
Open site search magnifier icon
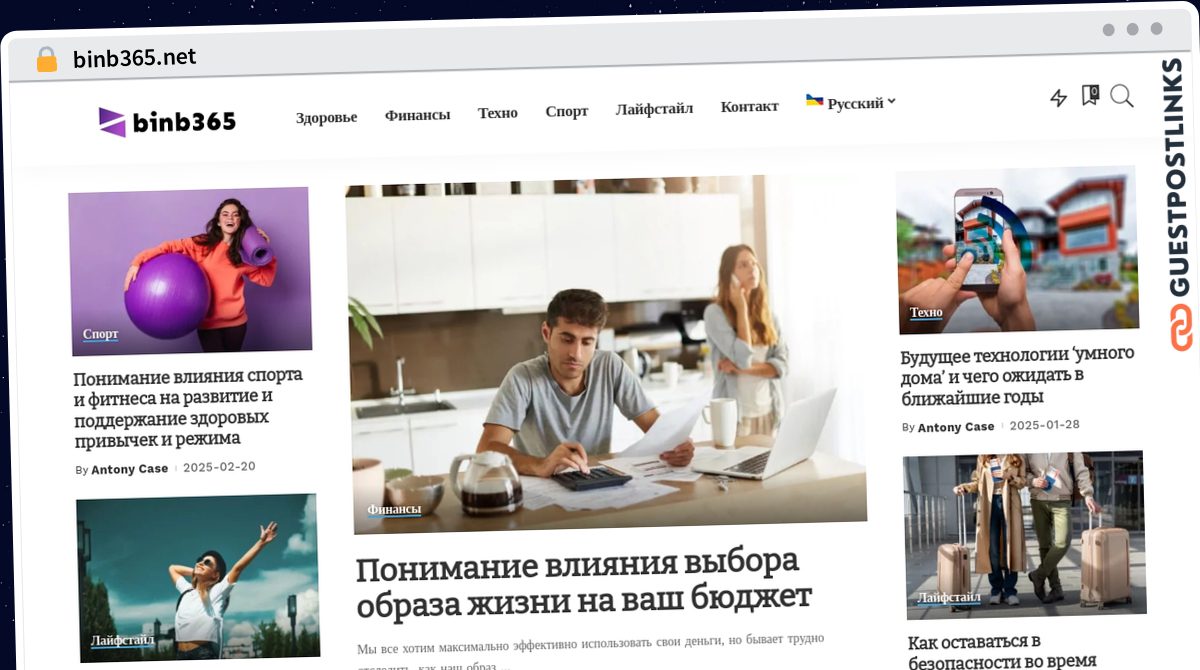(1122, 96)
